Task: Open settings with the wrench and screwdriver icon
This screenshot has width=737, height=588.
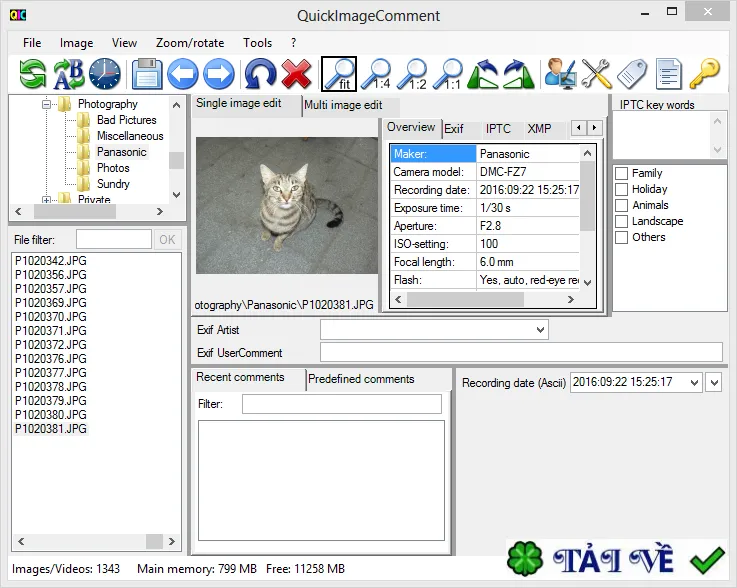Action: click(x=596, y=74)
